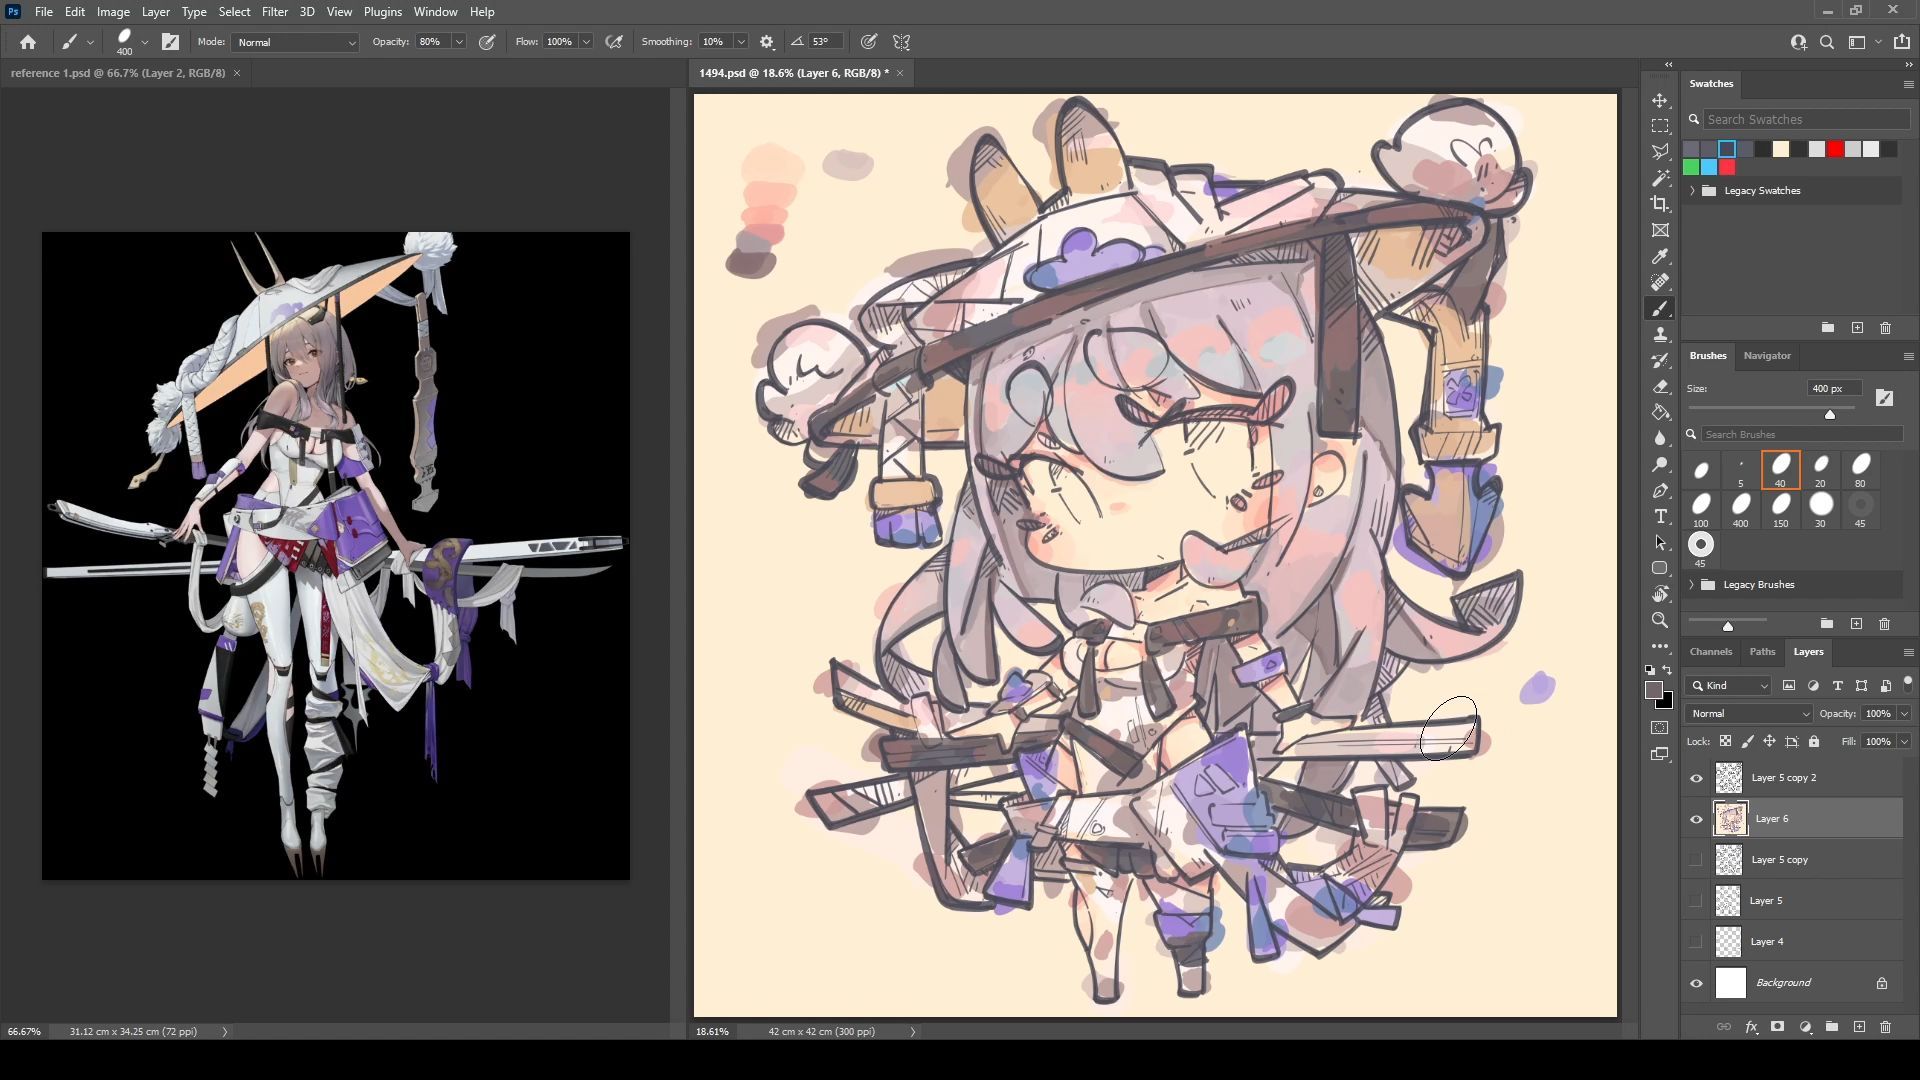Select the Clone Stamp tool
The image size is (1920, 1080).
point(1660,335)
